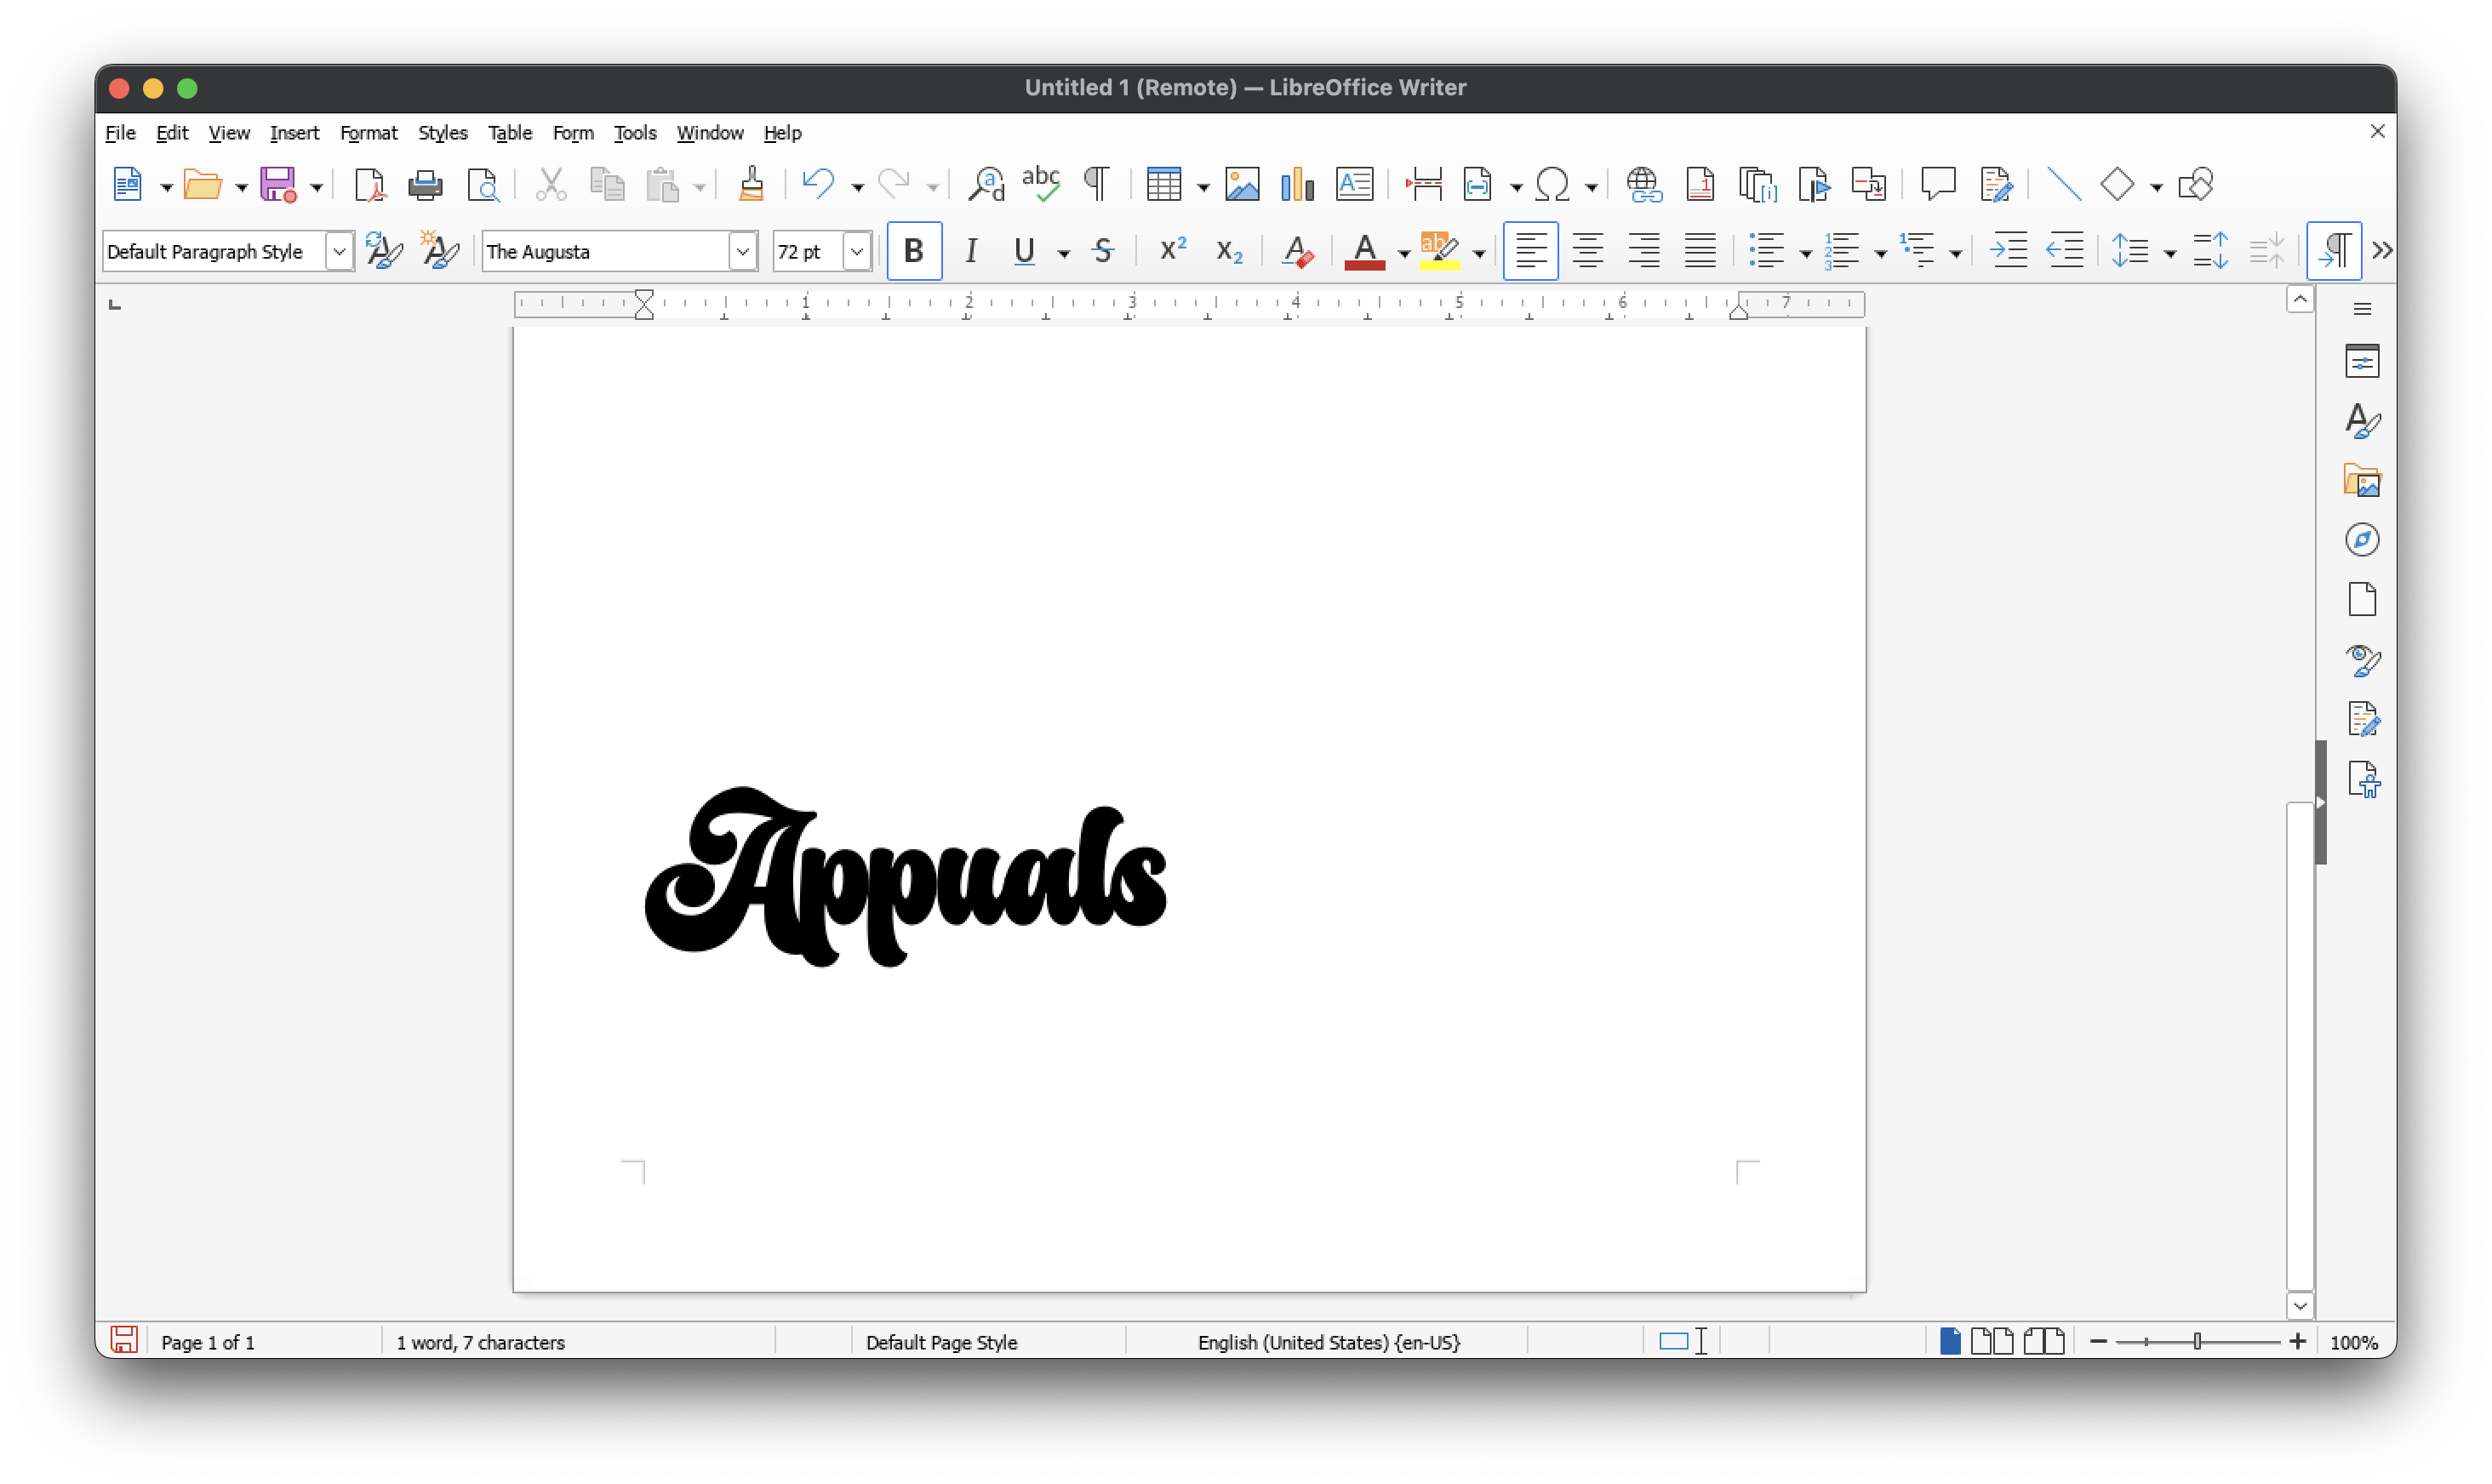The height and width of the screenshot is (1484, 2492).
Task: Expand the font size dropdown
Action: tap(856, 251)
